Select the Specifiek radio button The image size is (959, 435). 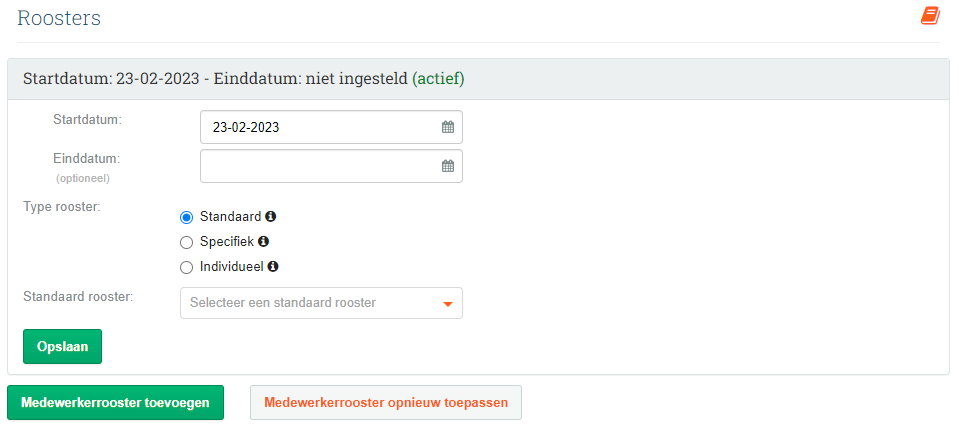pos(186,242)
